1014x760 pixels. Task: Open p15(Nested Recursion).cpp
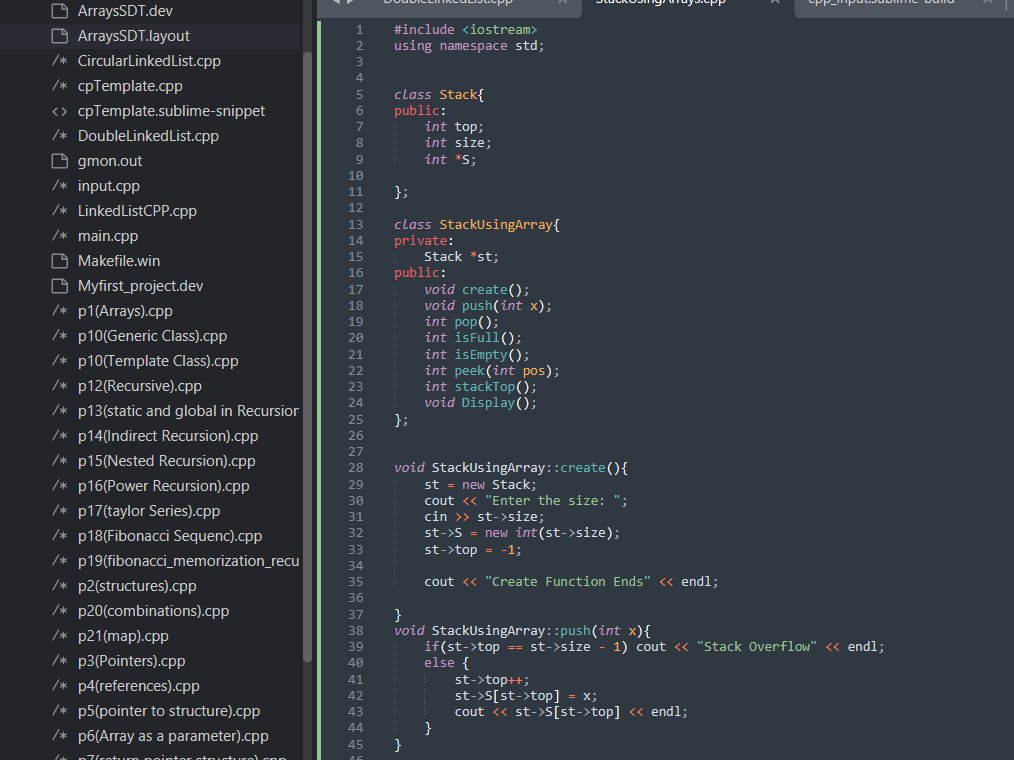166,461
